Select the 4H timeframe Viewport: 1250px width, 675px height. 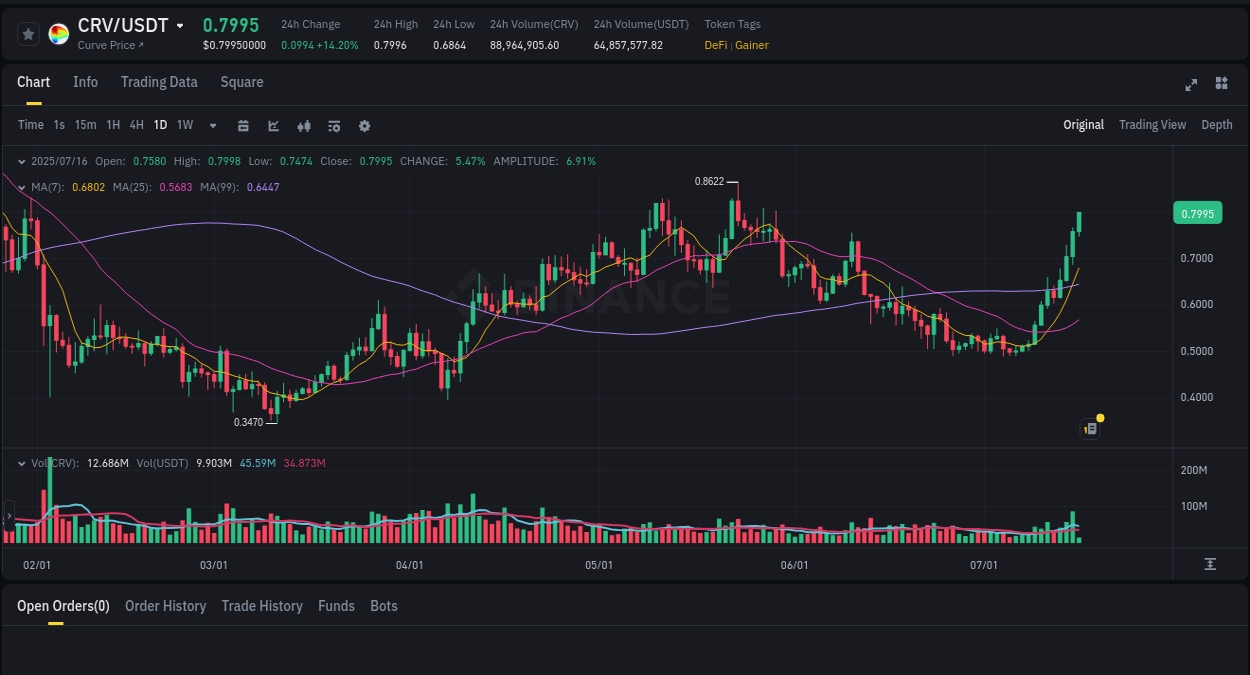click(136, 125)
